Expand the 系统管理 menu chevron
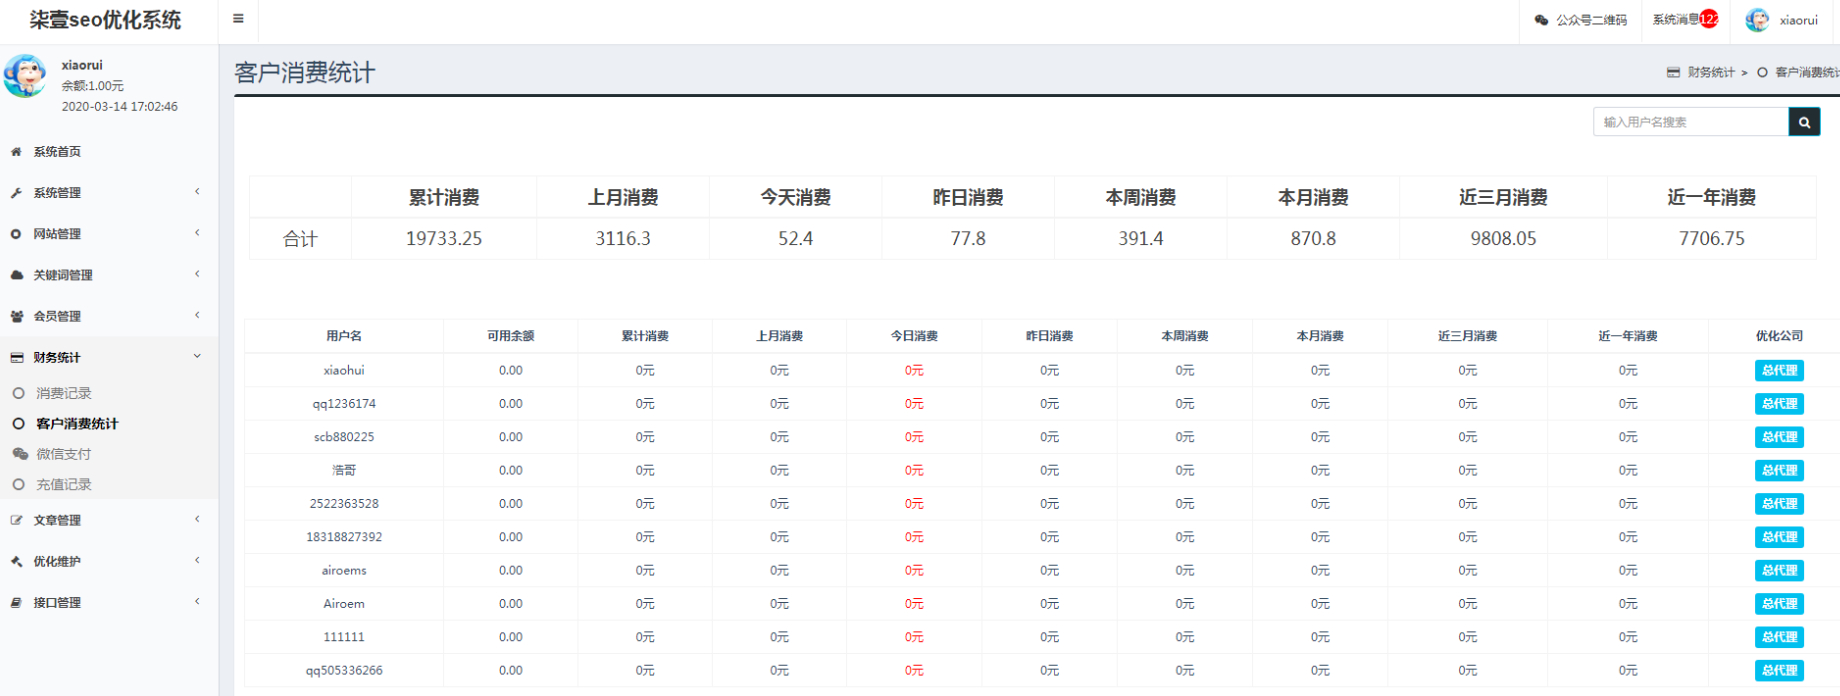The height and width of the screenshot is (696, 1840). coord(197,192)
